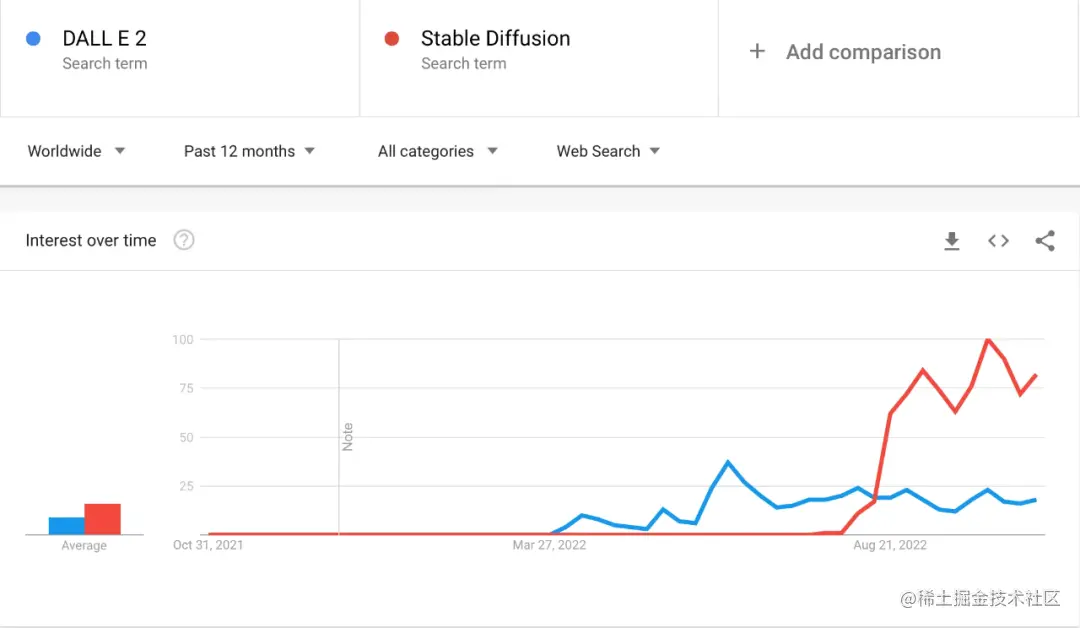
Task: Change the Web Search type dropdown
Action: [608, 151]
